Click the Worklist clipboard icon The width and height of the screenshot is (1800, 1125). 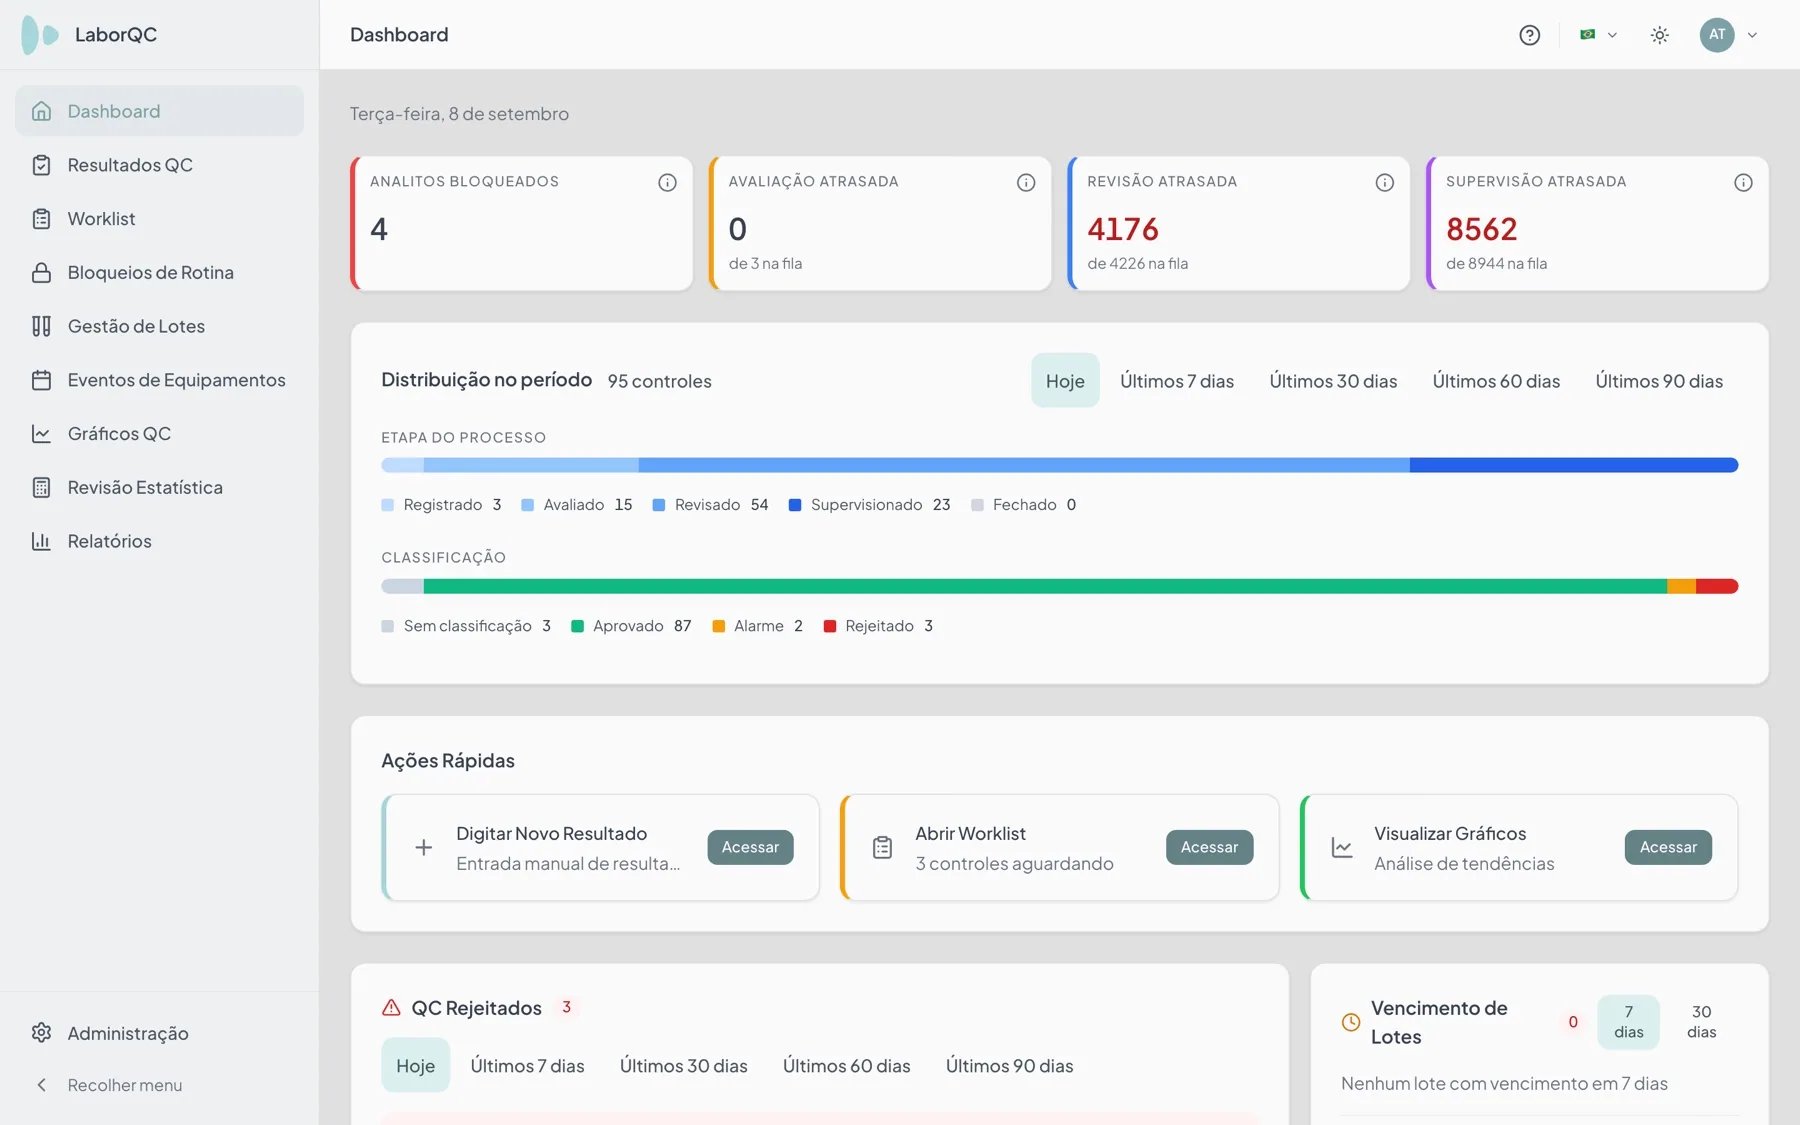41,219
